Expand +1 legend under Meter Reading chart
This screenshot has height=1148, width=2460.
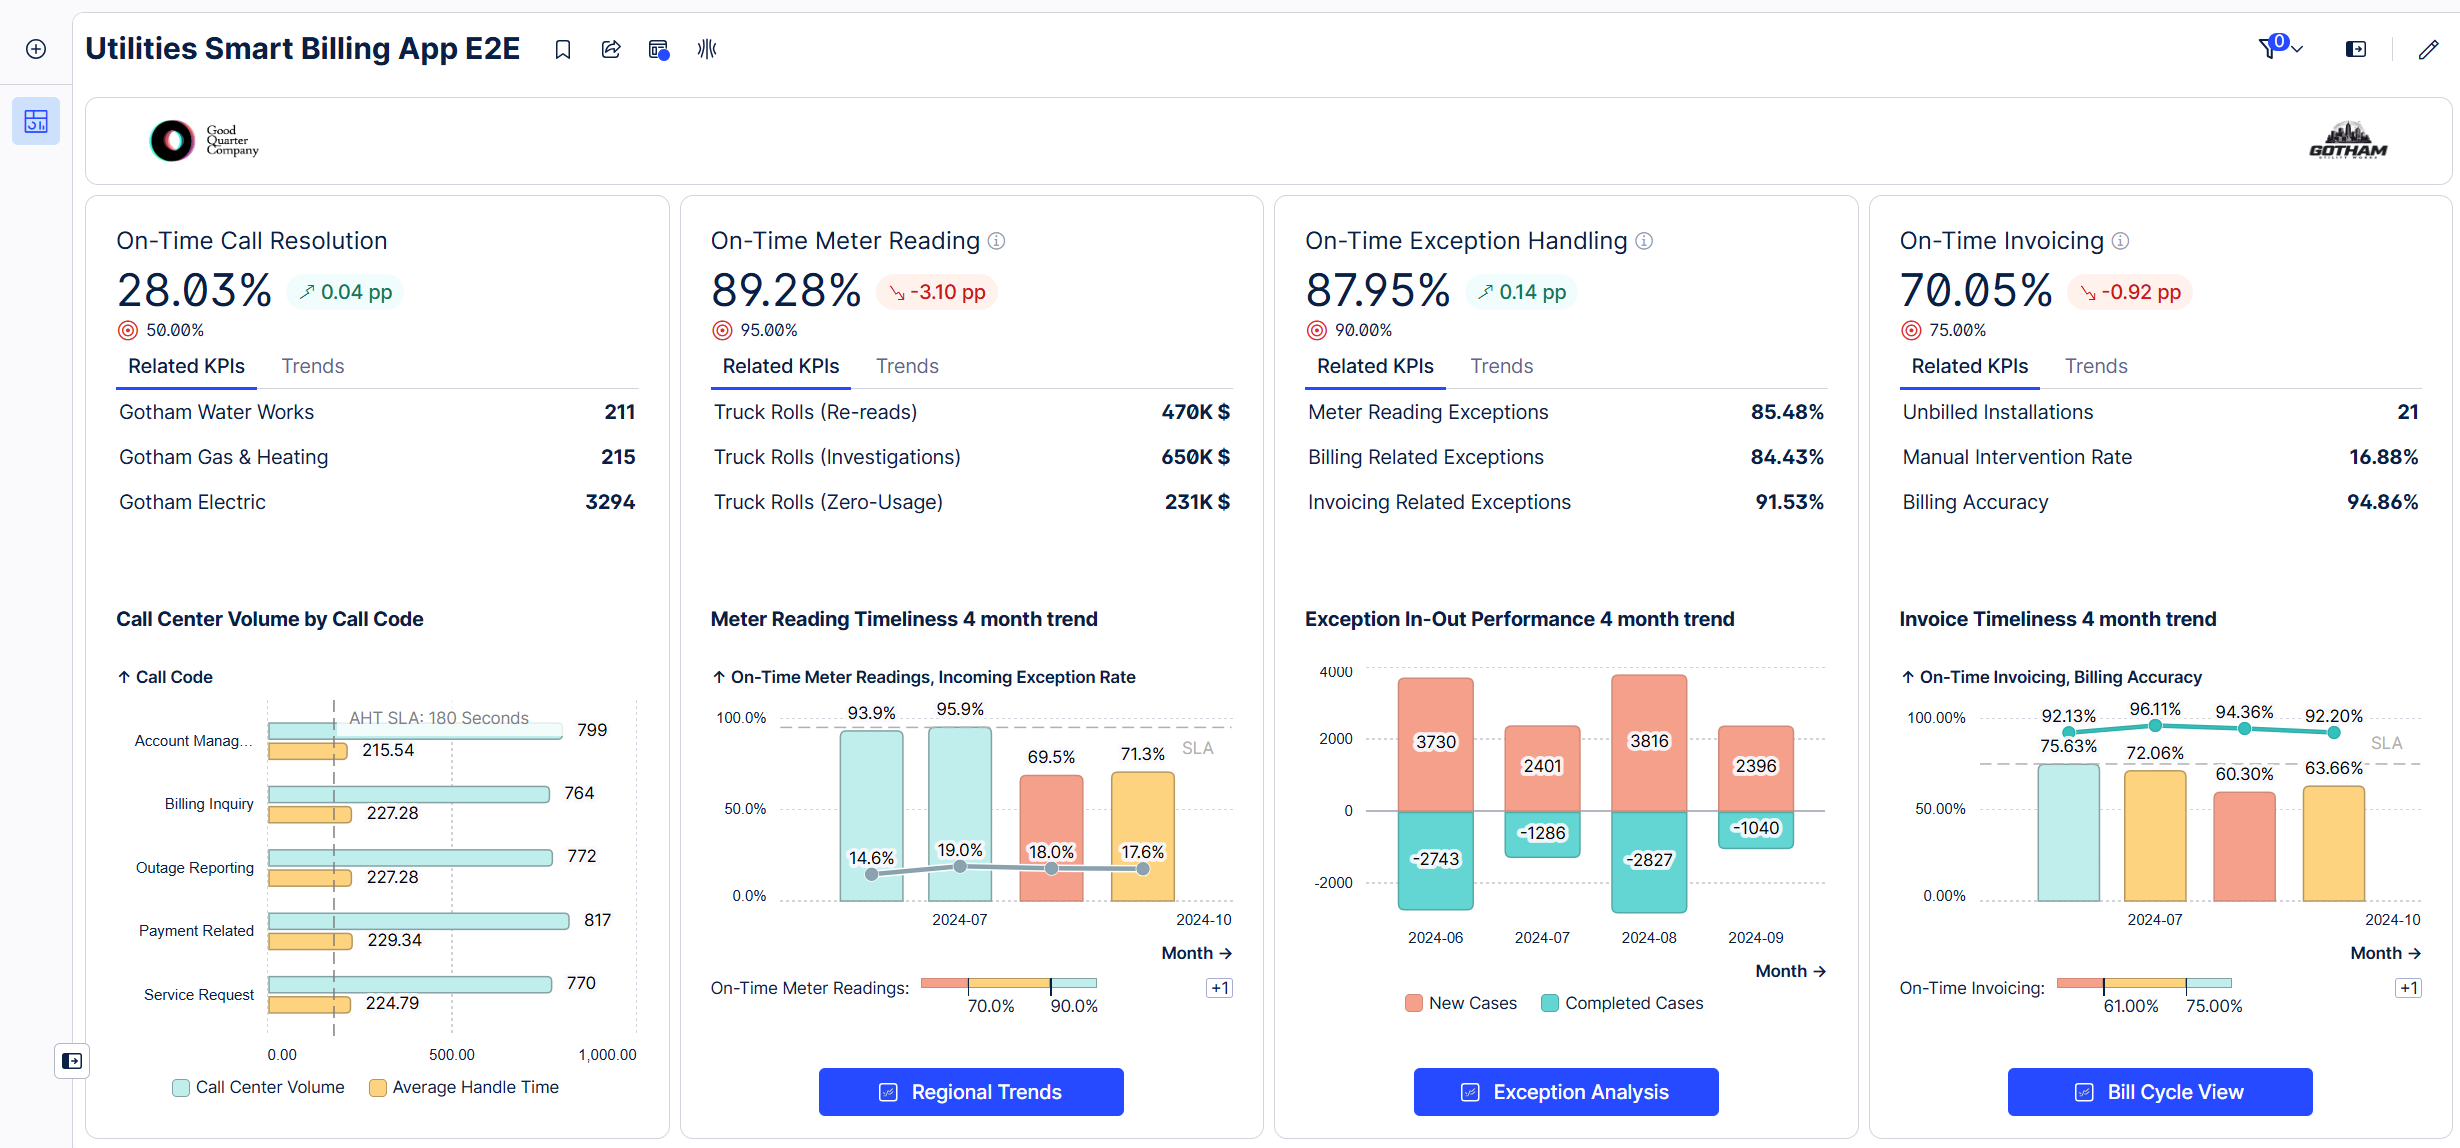point(1219,988)
